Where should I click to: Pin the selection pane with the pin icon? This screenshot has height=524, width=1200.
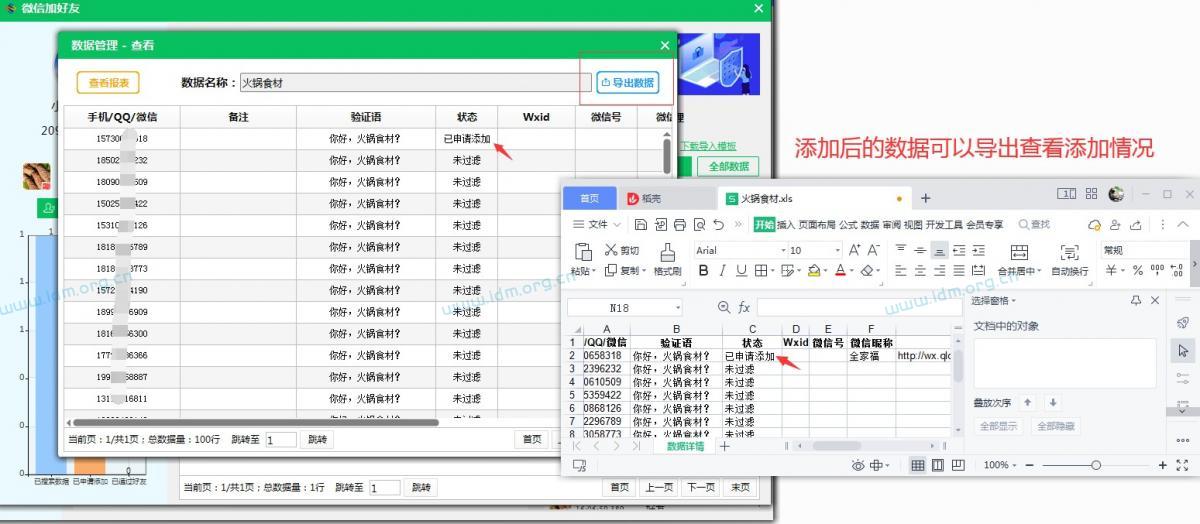(x=1135, y=300)
